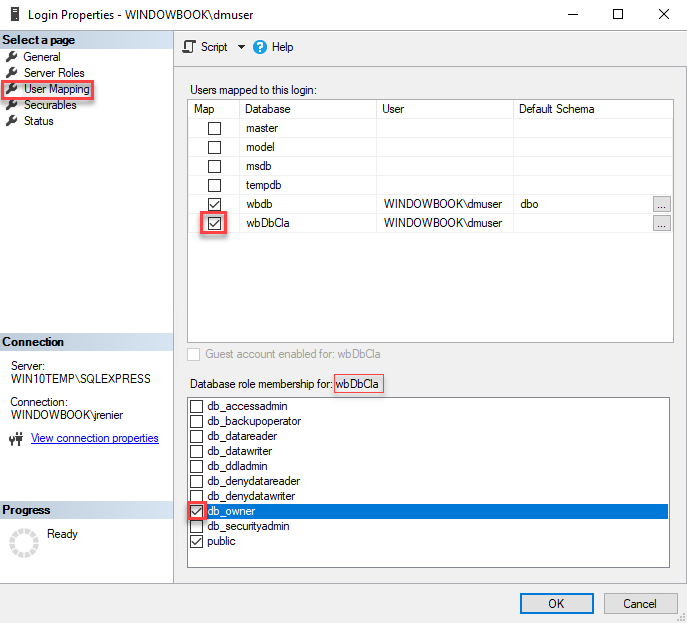
Task: Click the Server Roles wrench icon
Action: (x=12, y=72)
